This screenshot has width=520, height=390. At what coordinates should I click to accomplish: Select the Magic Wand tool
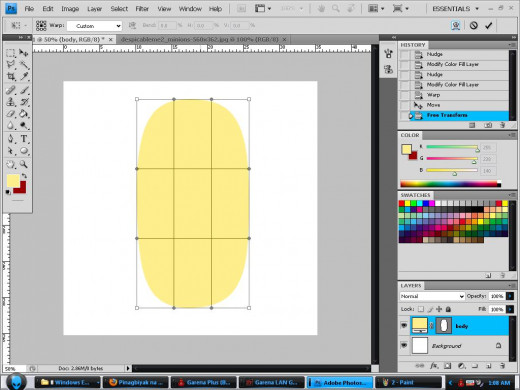[x=24, y=64]
